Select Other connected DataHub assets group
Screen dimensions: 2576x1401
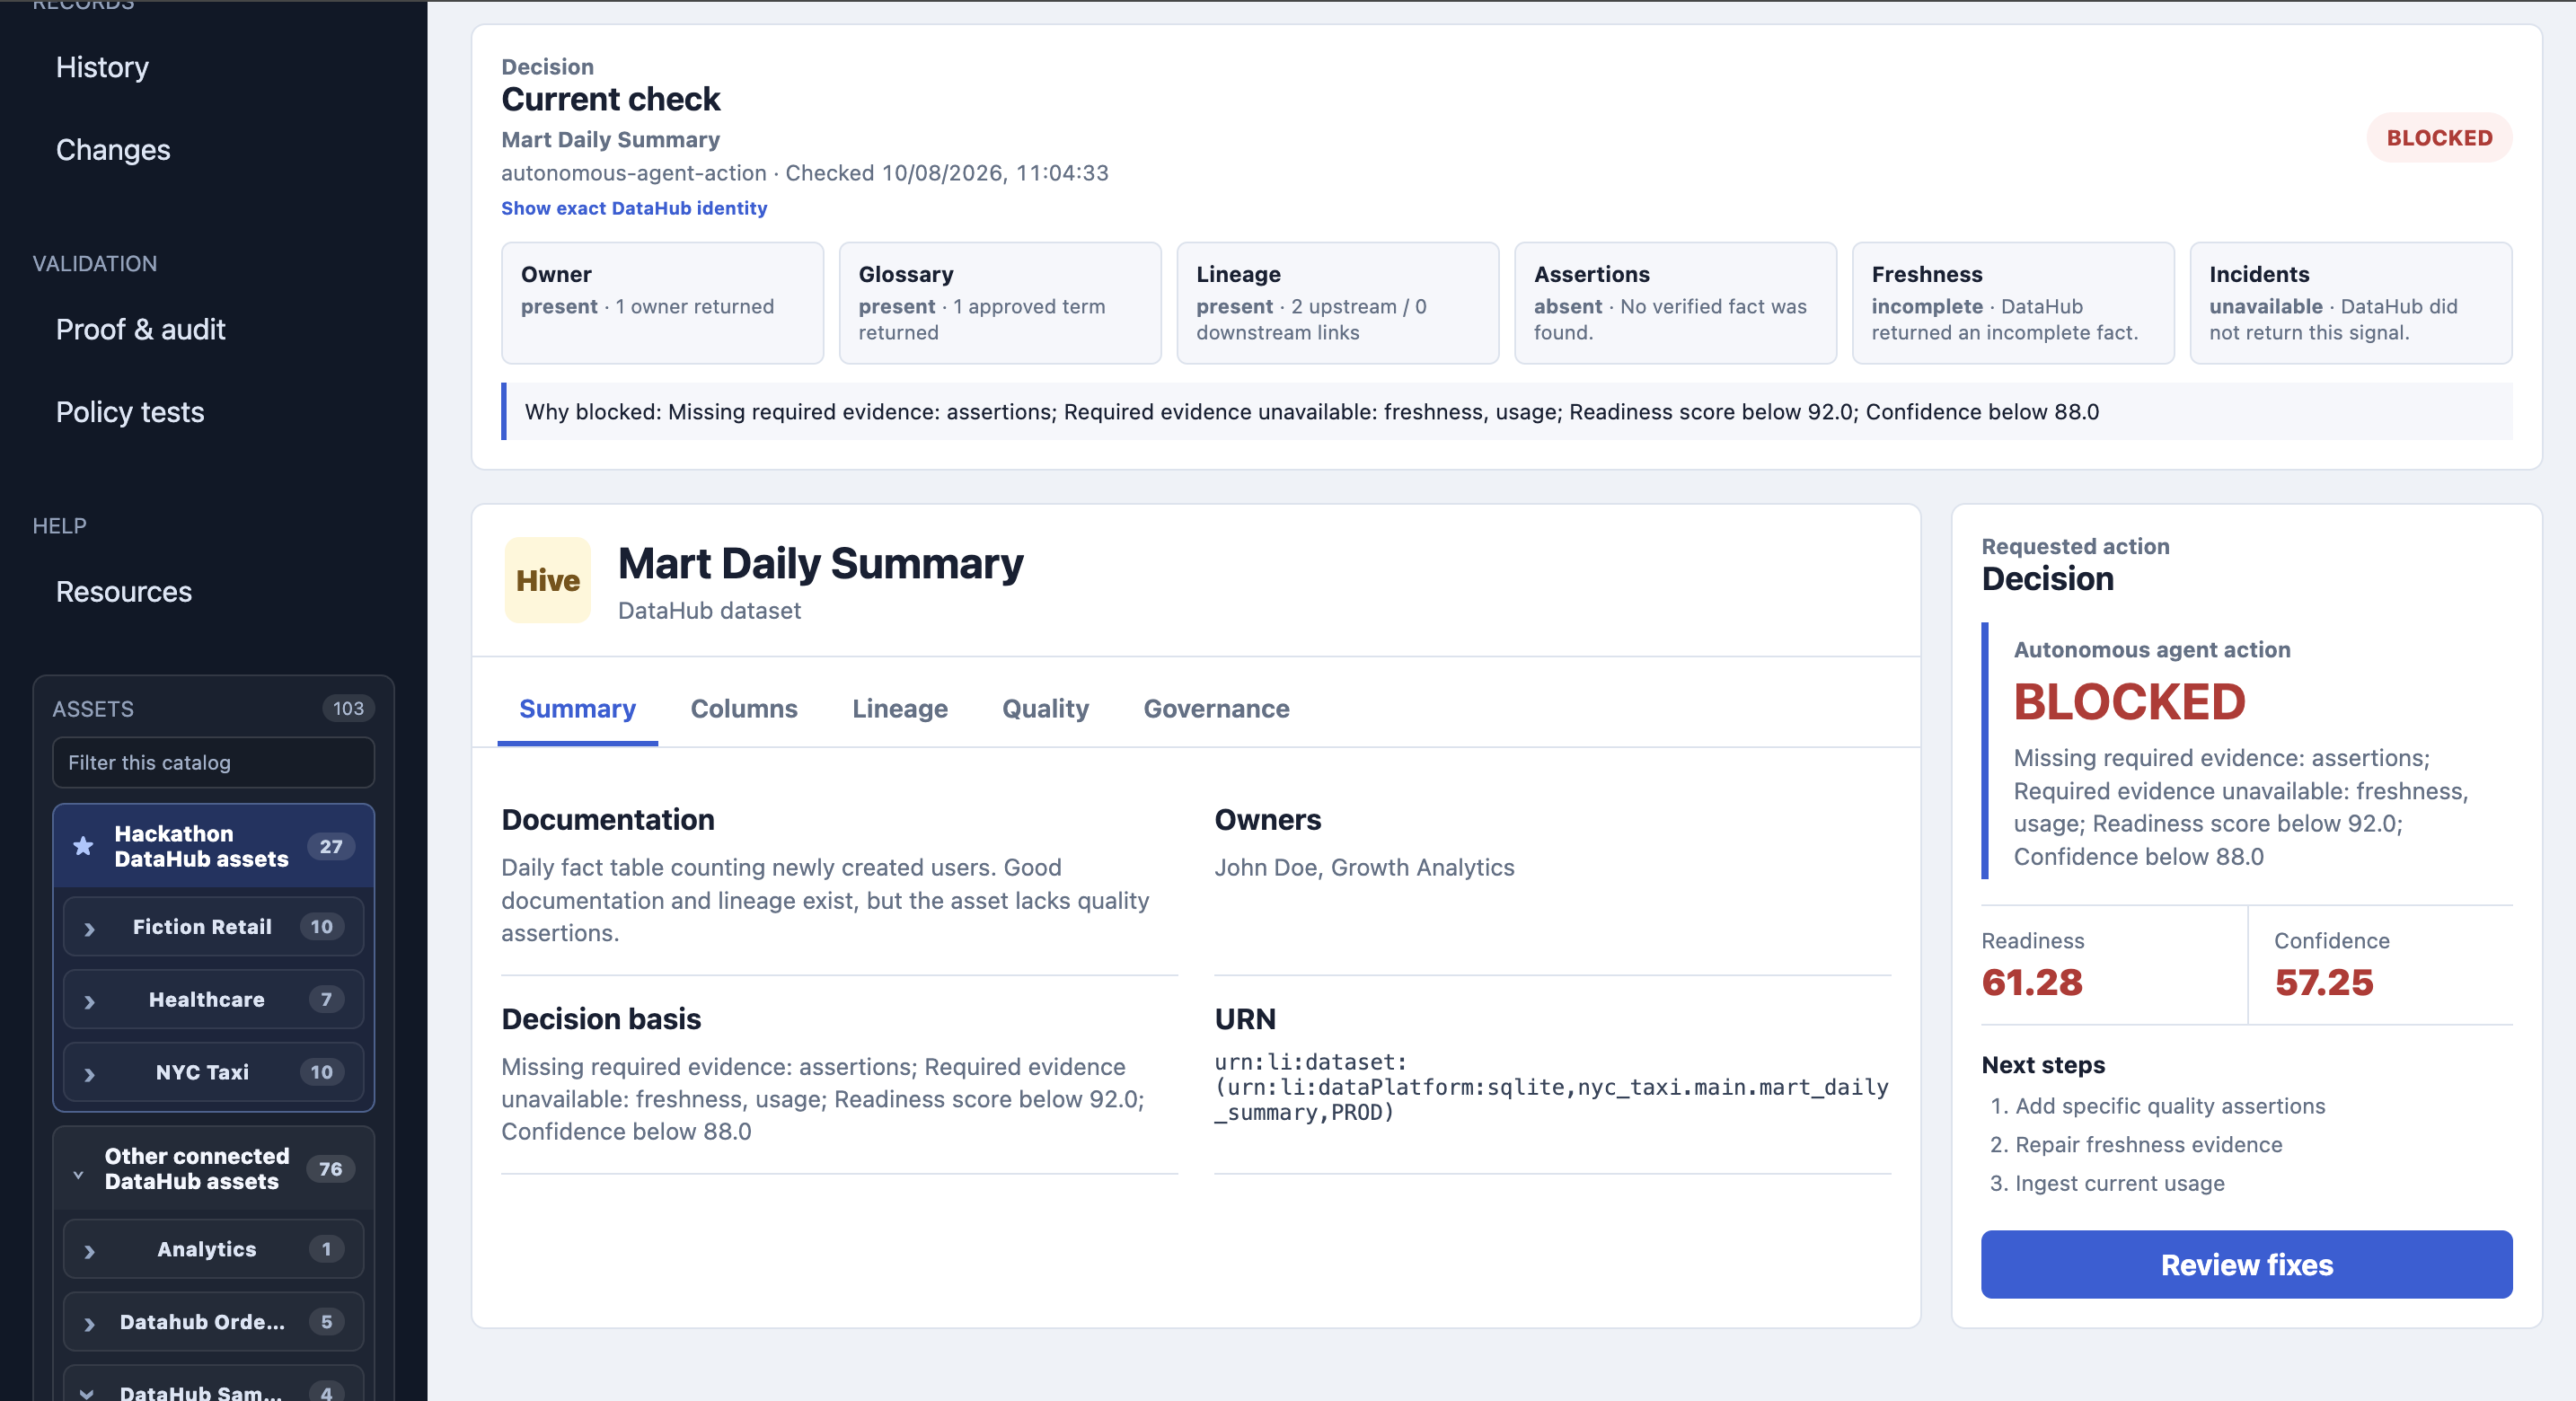[x=213, y=1168]
